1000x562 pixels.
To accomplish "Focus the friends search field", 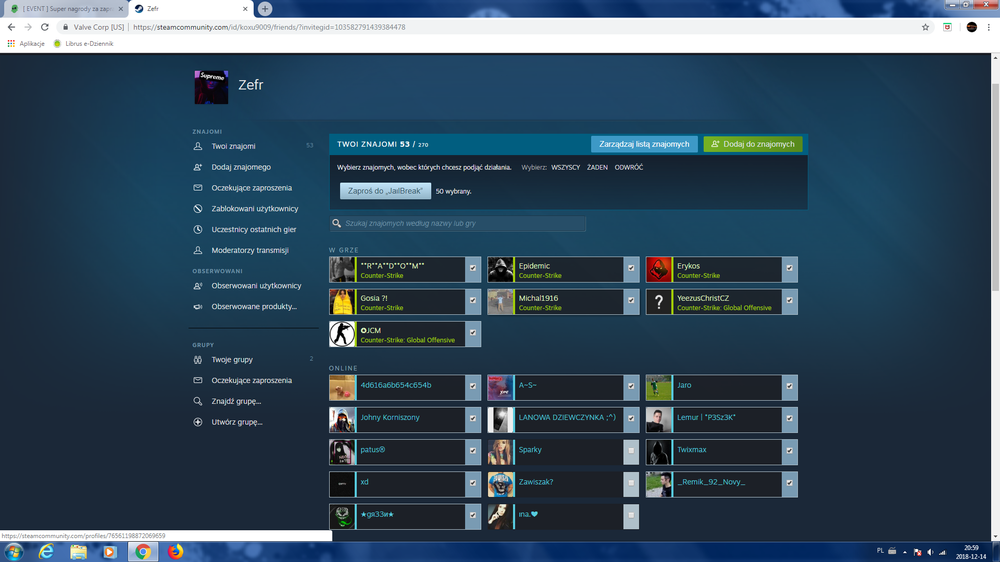I will coord(458,223).
